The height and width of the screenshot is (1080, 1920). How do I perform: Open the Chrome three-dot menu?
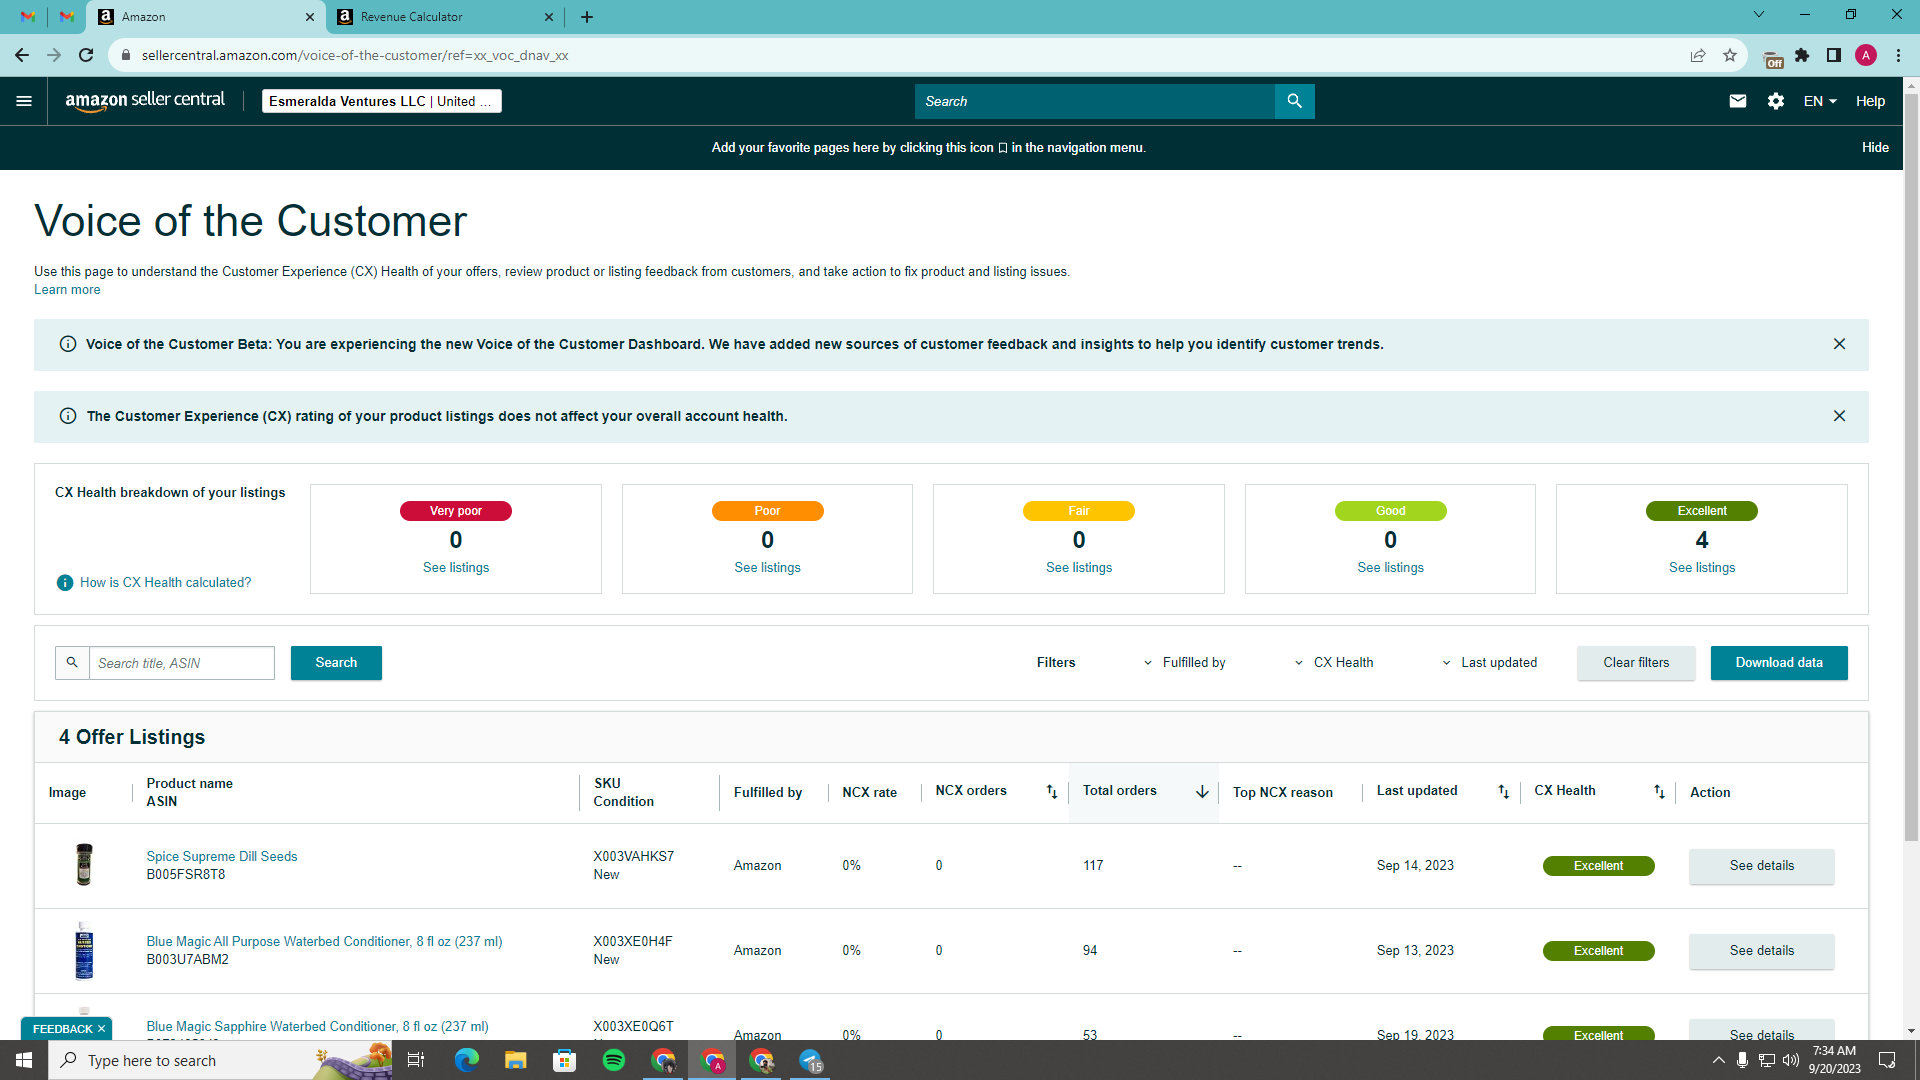(x=1898, y=55)
